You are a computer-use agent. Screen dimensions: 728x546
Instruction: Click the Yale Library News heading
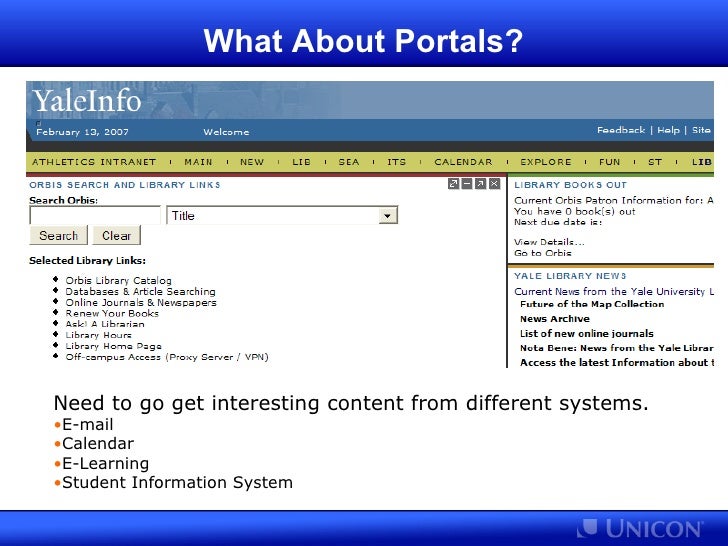(570, 276)
